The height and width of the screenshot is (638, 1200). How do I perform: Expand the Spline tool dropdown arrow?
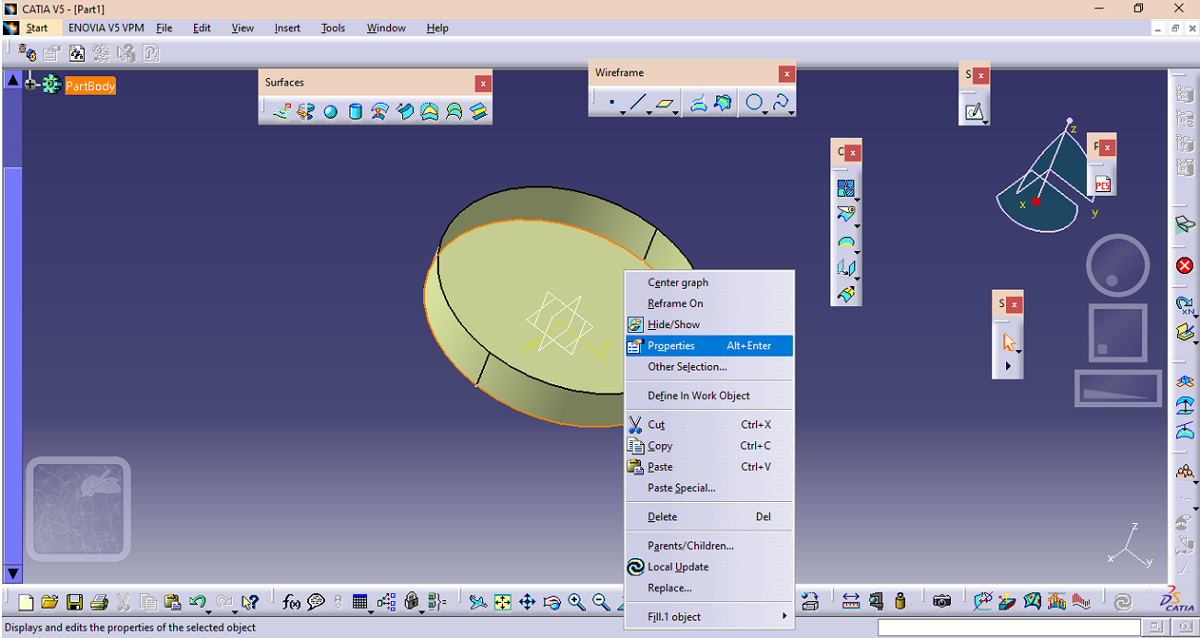coord(792,113)
